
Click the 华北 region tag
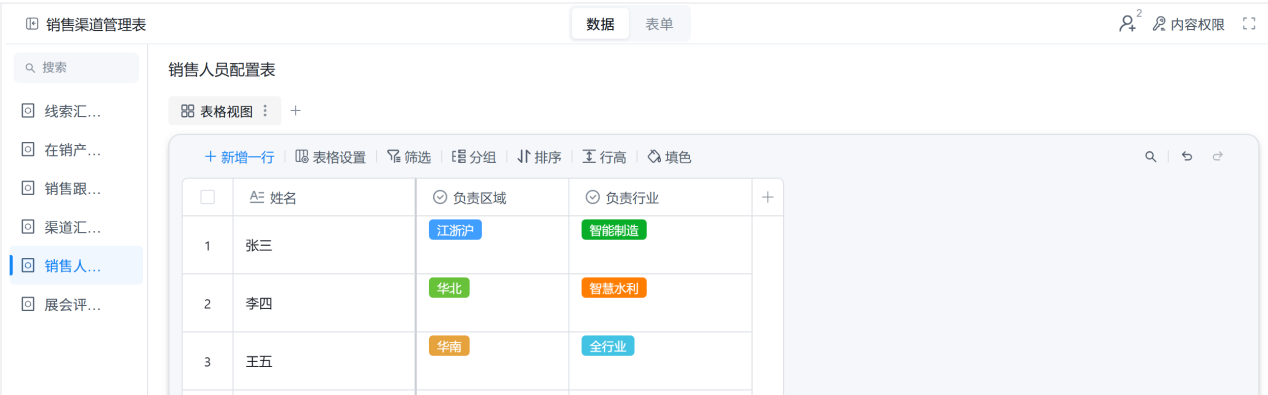pos(449,288)
